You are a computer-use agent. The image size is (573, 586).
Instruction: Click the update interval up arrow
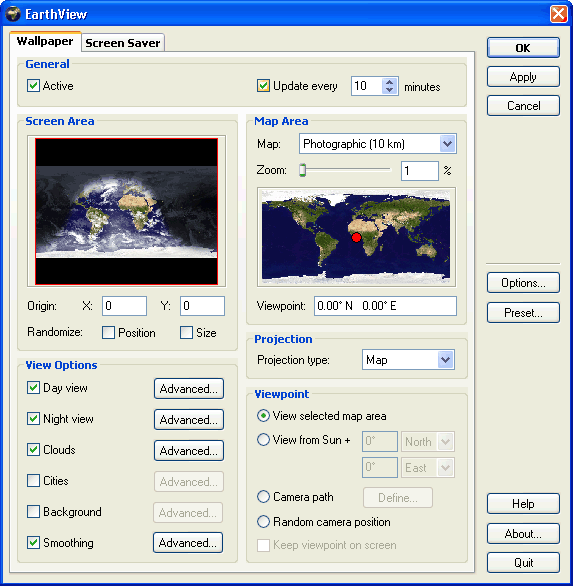[x=389, y=82]
